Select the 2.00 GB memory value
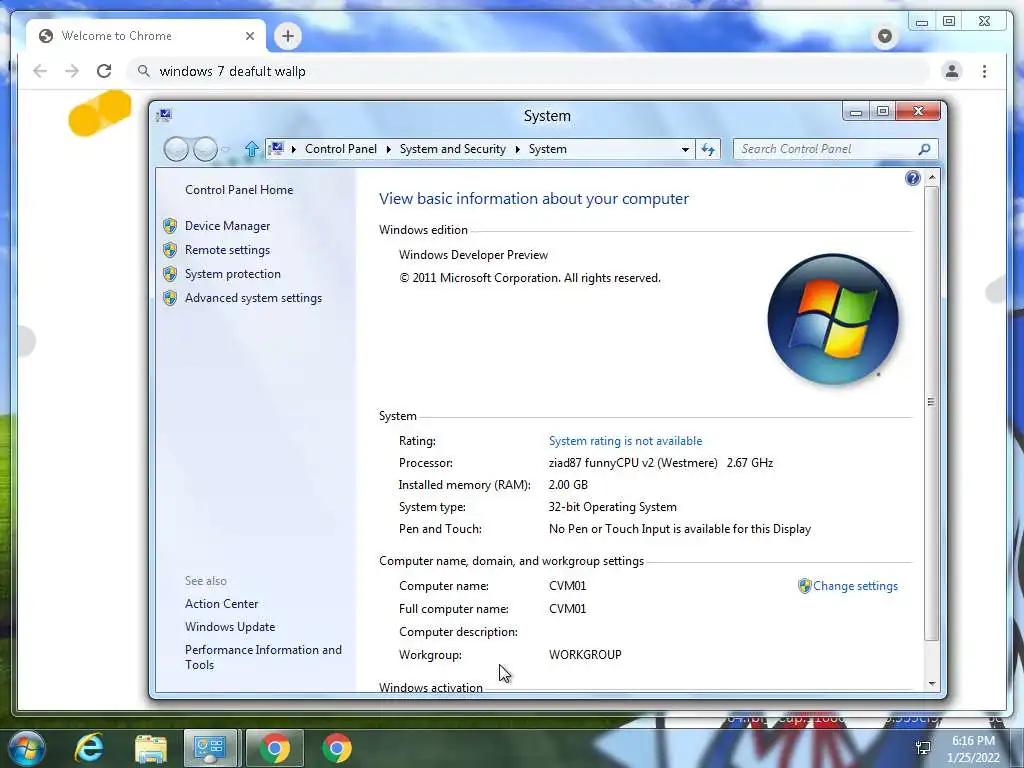The image size is (1024, 768). (x=568, y=485)
